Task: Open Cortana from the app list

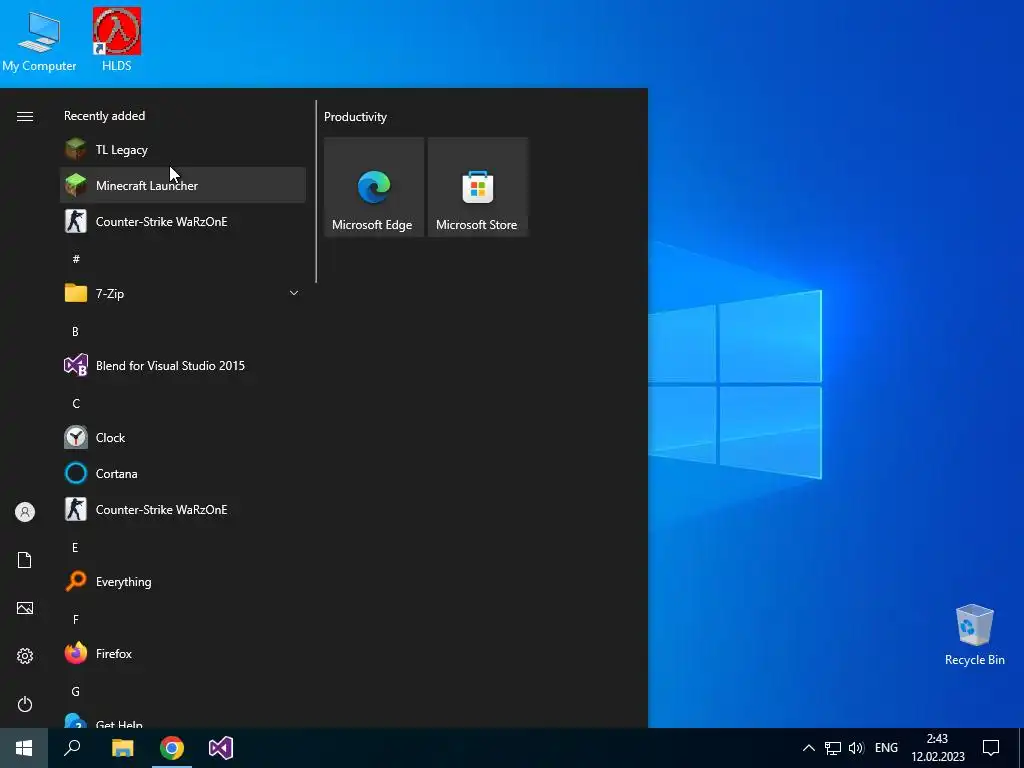Action: [183, 473]
